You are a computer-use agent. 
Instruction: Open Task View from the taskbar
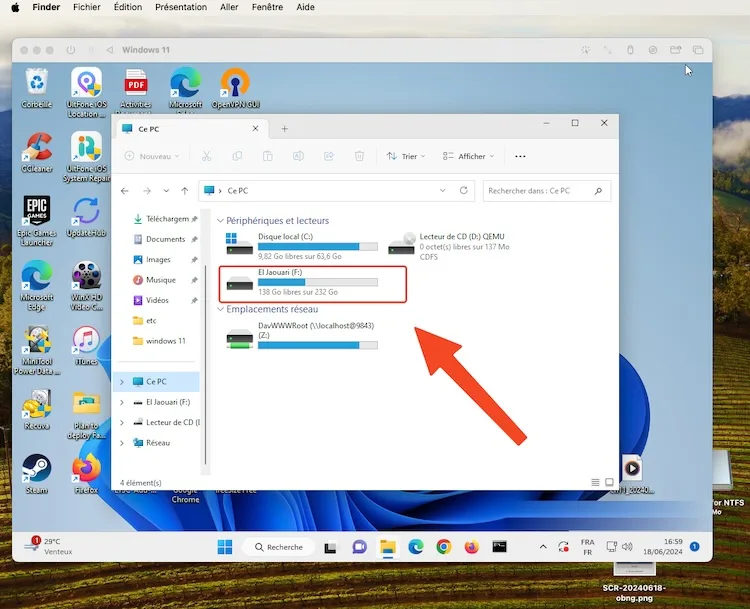click(331, 547)
